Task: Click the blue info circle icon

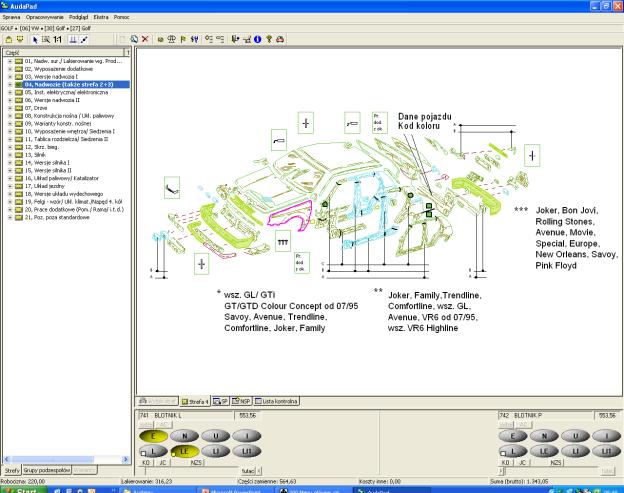Action: pos(257,39)
